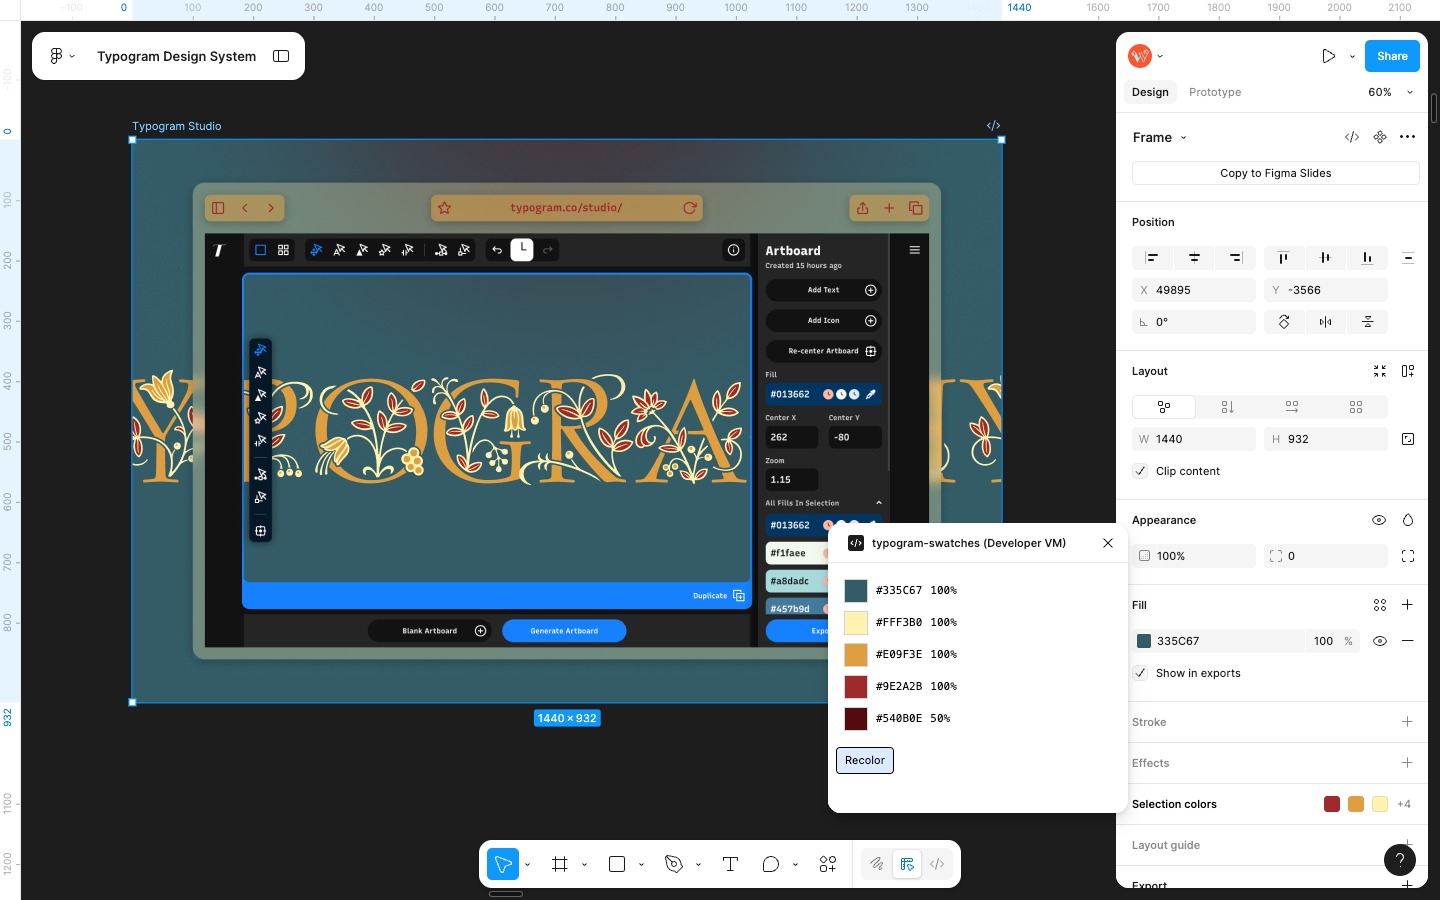Screen dimensions: 1440x900
Task: Open Dev mode code view for the Frame
Action: click(x=1352, y=137)
